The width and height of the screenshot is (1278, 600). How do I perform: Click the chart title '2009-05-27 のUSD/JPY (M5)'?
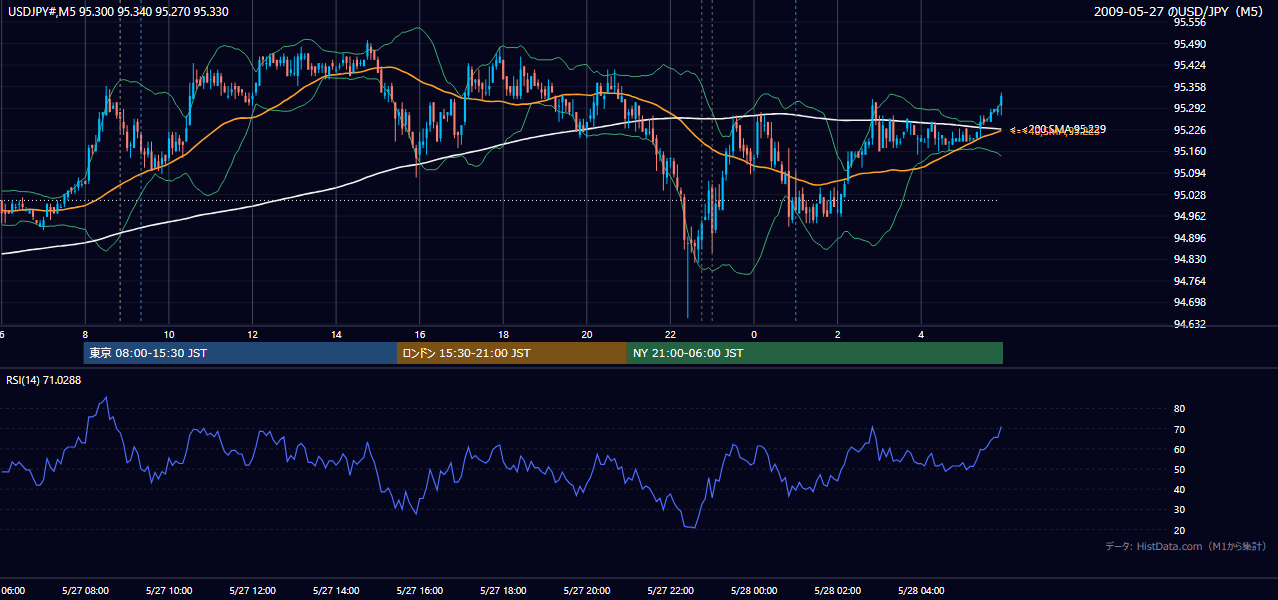1180,12
